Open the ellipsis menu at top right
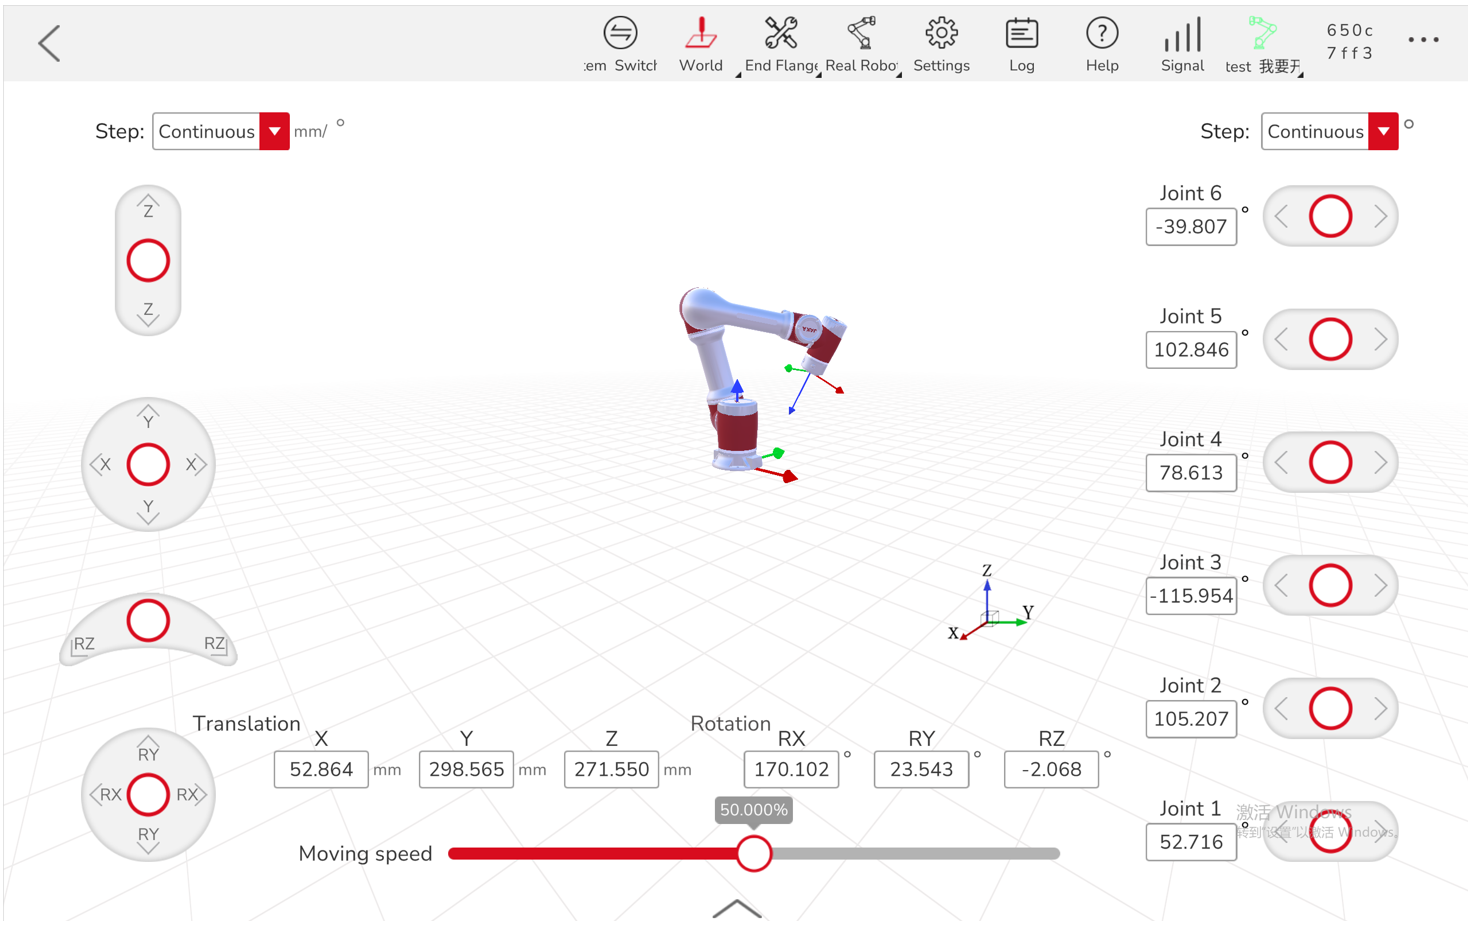This screenshot has height=925, width=1468. click(x=1424, y=39)
